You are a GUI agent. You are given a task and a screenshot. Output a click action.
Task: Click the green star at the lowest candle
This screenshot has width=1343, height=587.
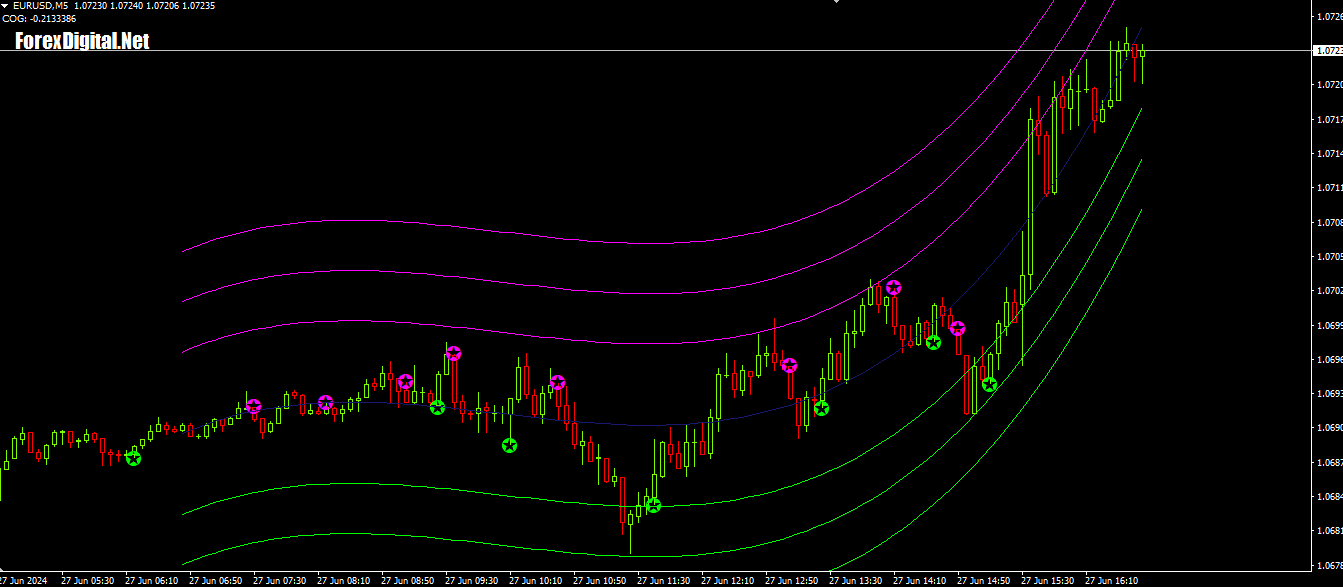653,505
